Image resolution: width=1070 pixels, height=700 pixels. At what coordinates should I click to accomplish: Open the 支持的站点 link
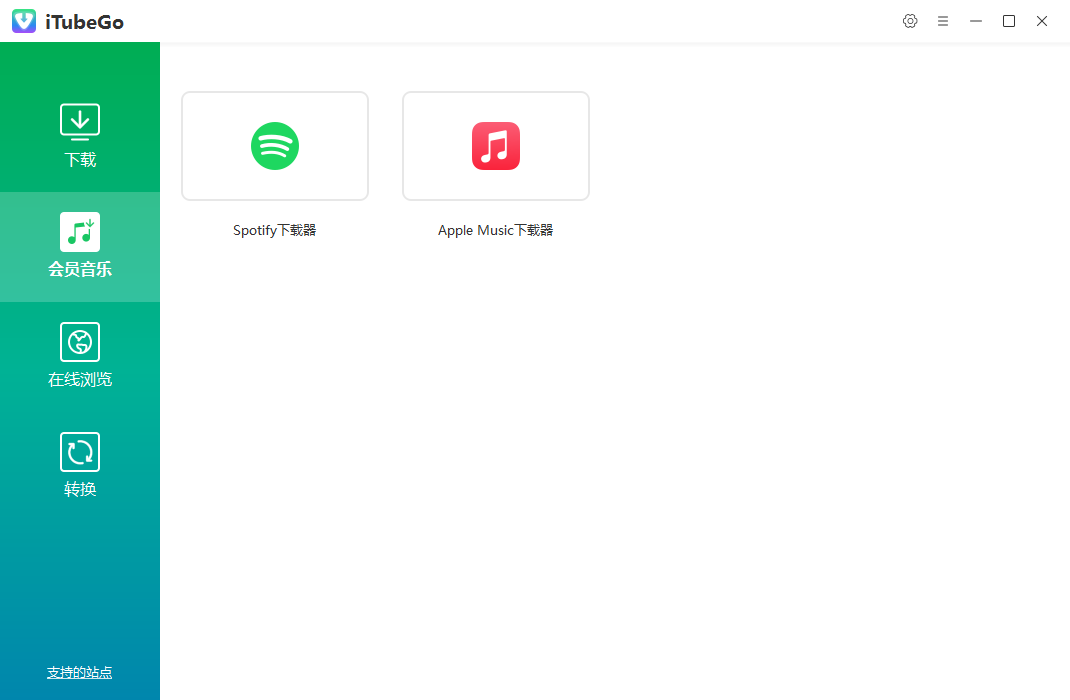[80, 673]
